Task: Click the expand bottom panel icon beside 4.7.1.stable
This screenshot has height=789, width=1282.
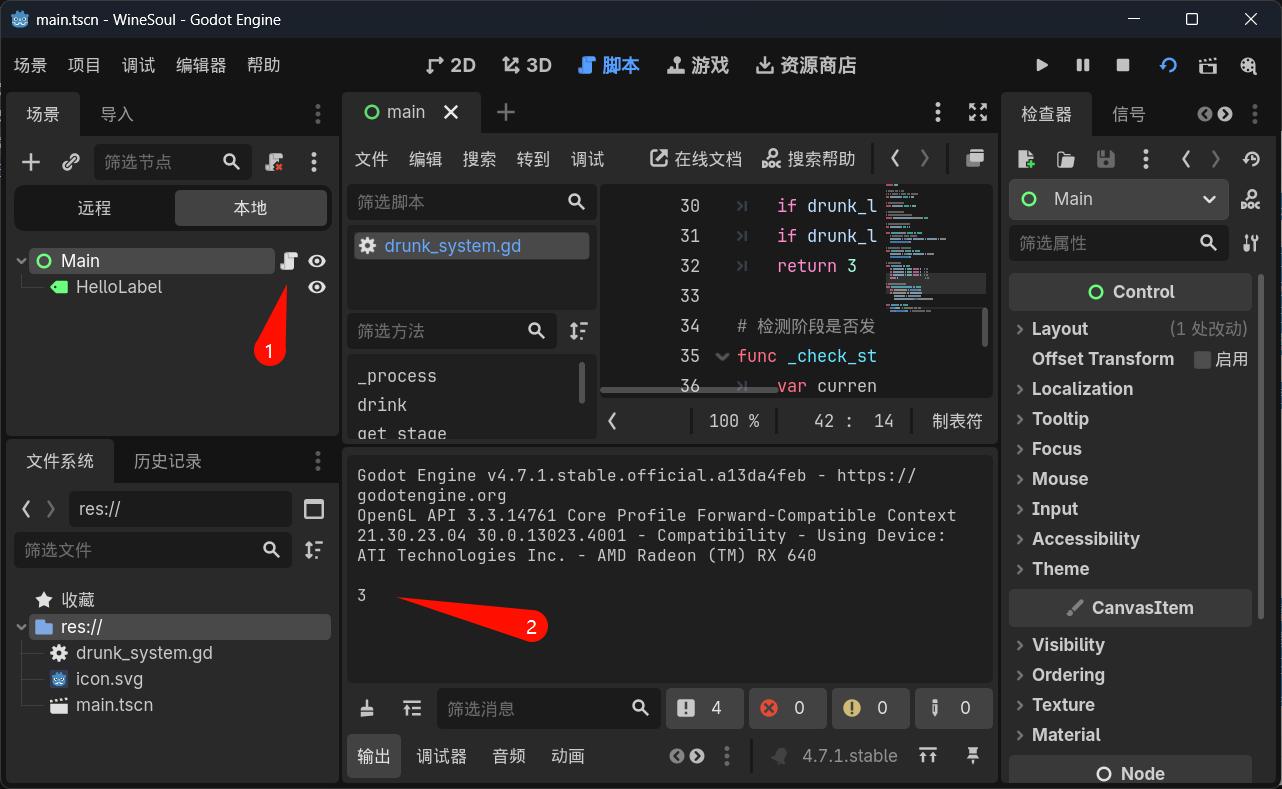Action: [x=928, y=756]
